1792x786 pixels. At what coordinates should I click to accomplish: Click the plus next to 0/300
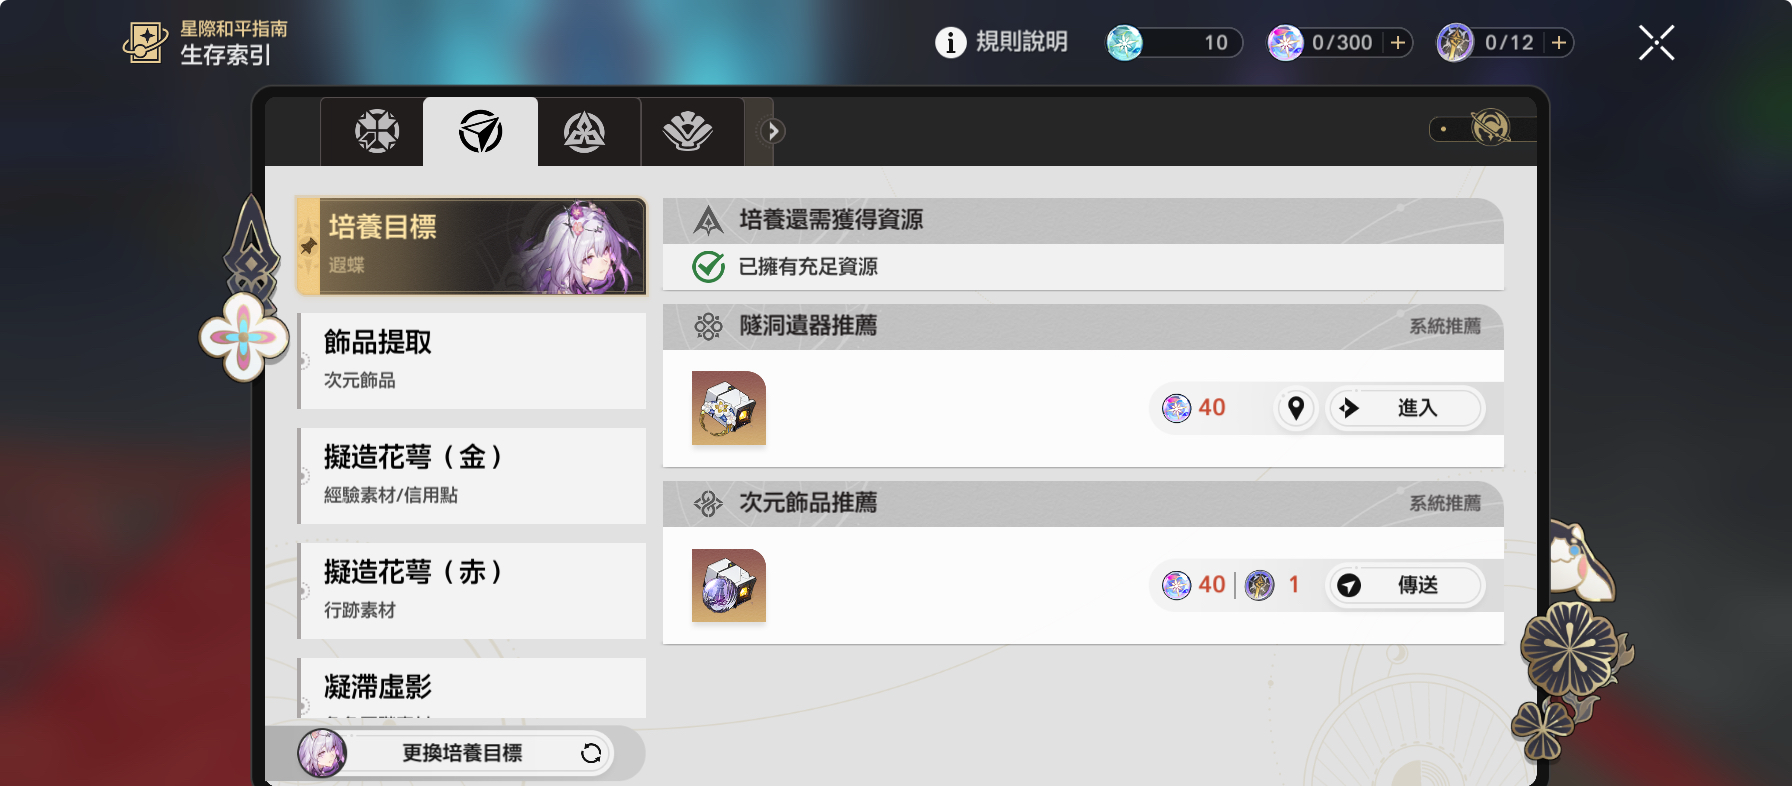coord(1398,42)
